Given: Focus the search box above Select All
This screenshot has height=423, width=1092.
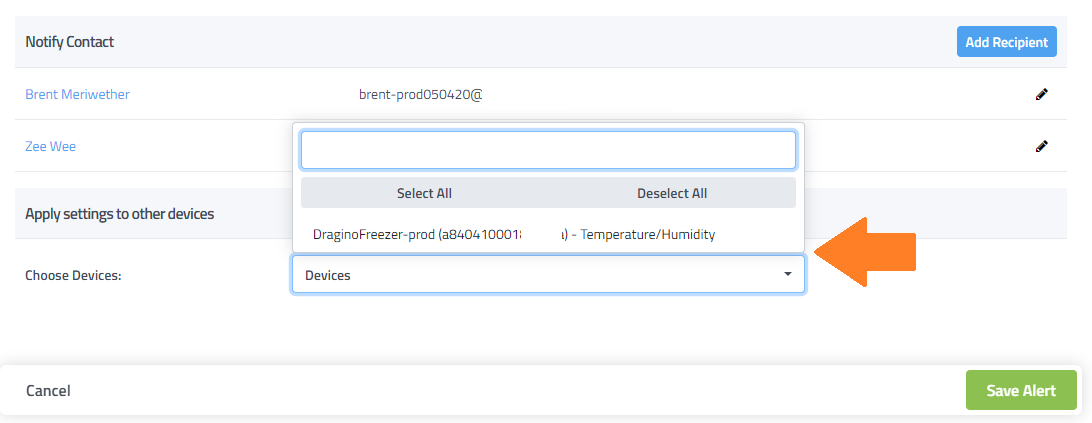Looking at the screenshot, I should tap(548, 150).
